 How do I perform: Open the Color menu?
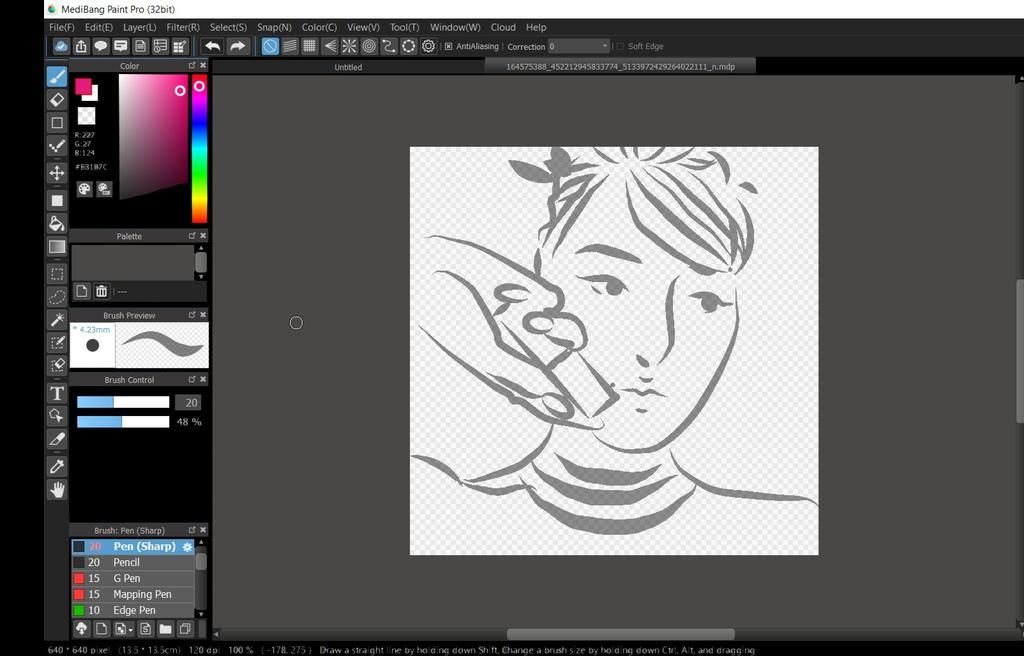(319, 27)
